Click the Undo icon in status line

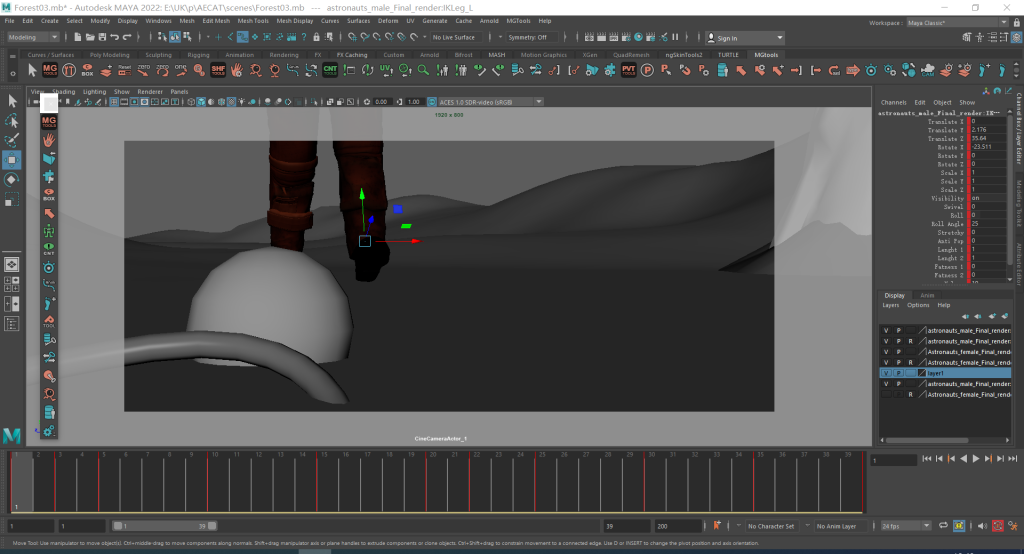pos(115,37)
